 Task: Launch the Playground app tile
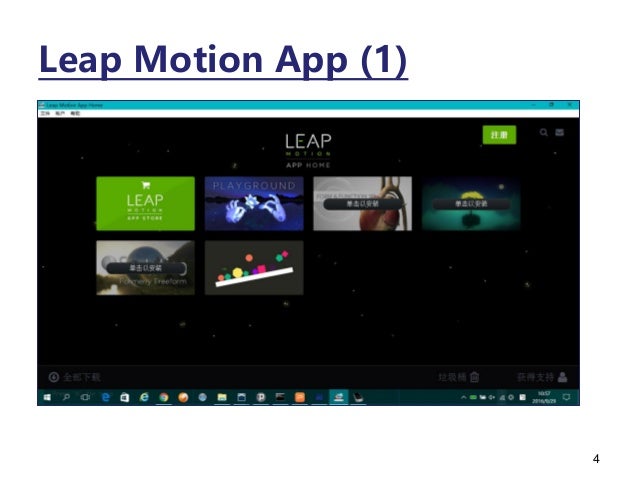(254, 203)
